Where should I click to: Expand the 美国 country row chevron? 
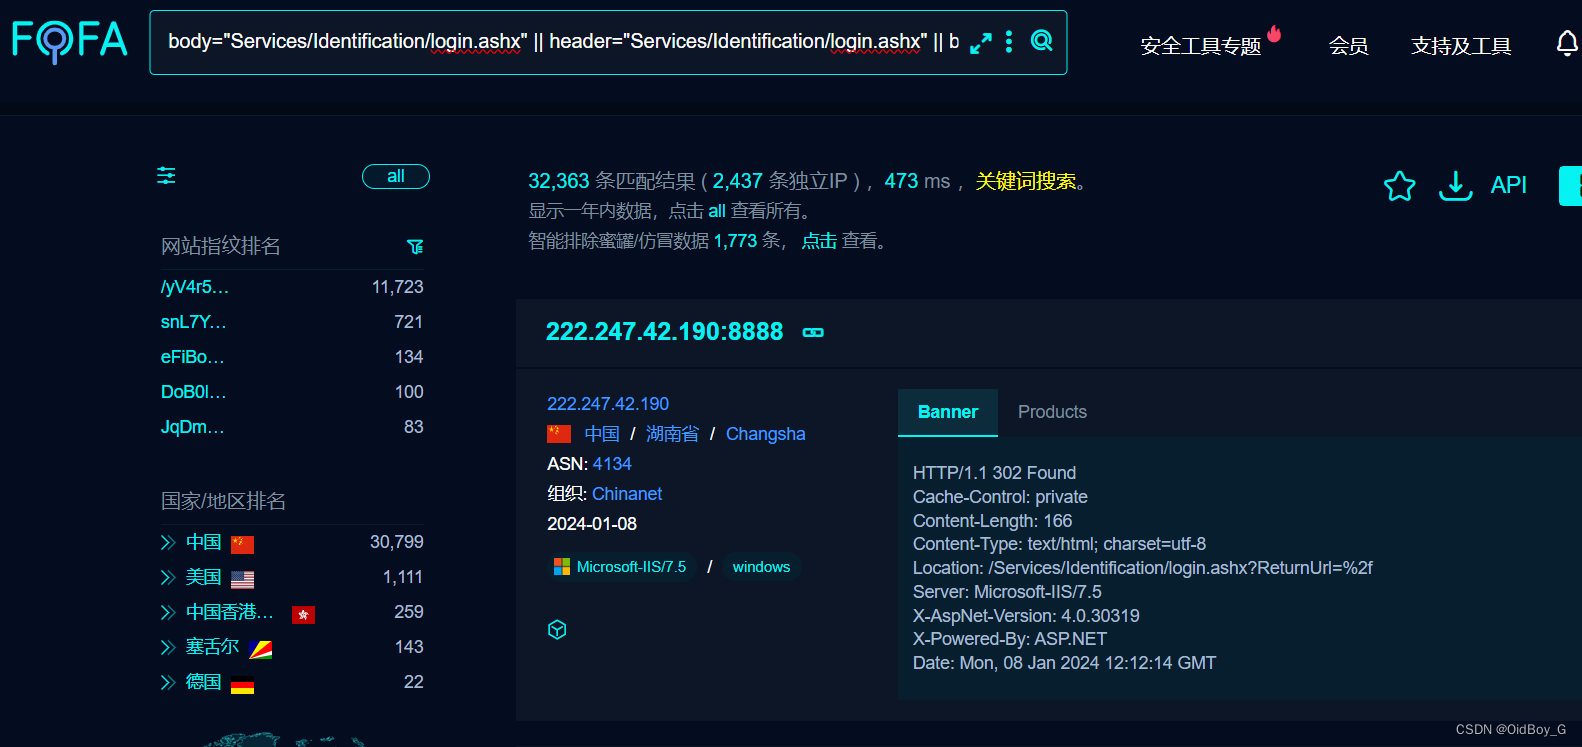(168, 578)
